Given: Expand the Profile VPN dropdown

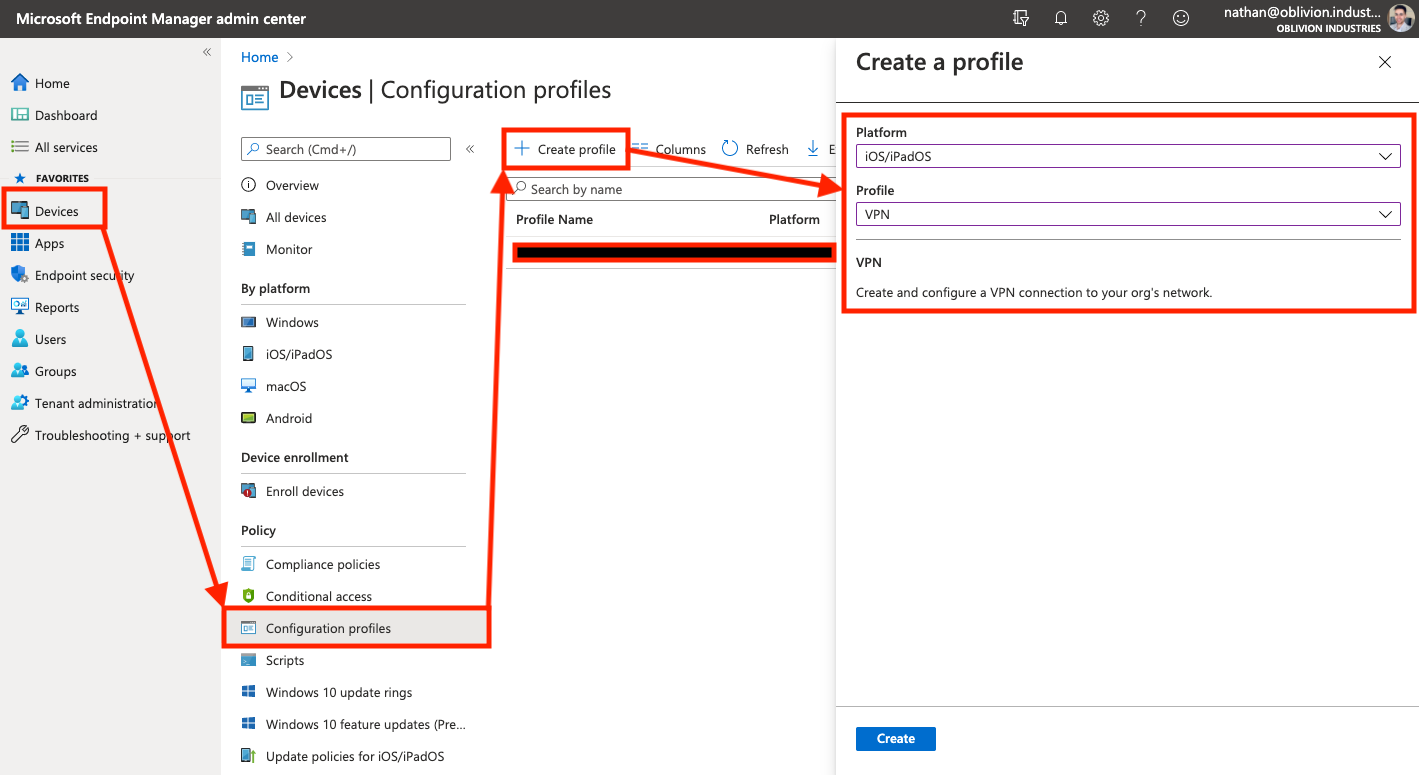Looking at the screenshot, I should 1128,214.
